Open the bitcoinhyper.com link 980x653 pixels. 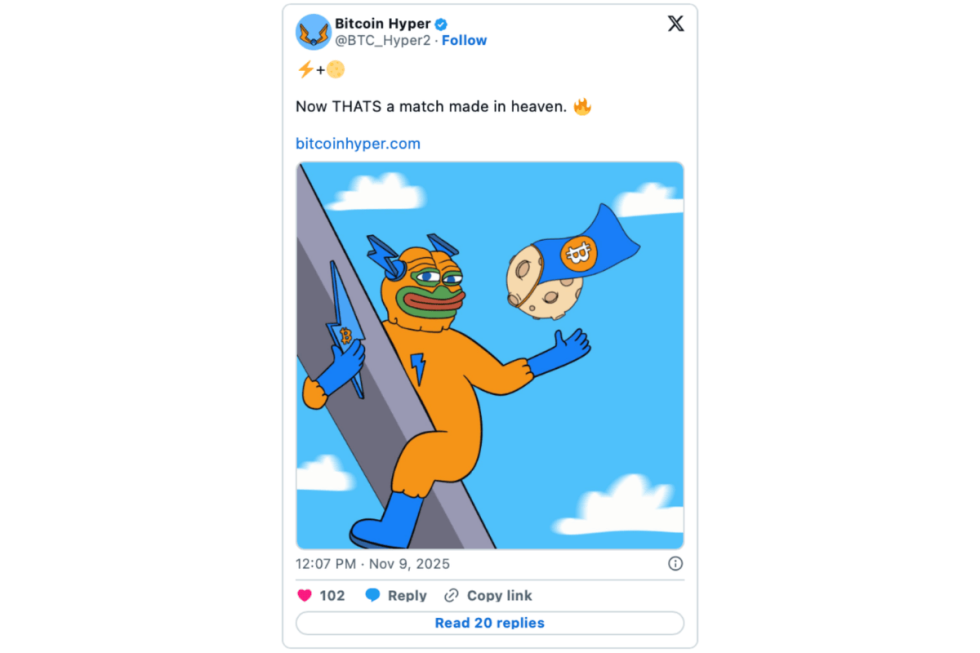358,143
